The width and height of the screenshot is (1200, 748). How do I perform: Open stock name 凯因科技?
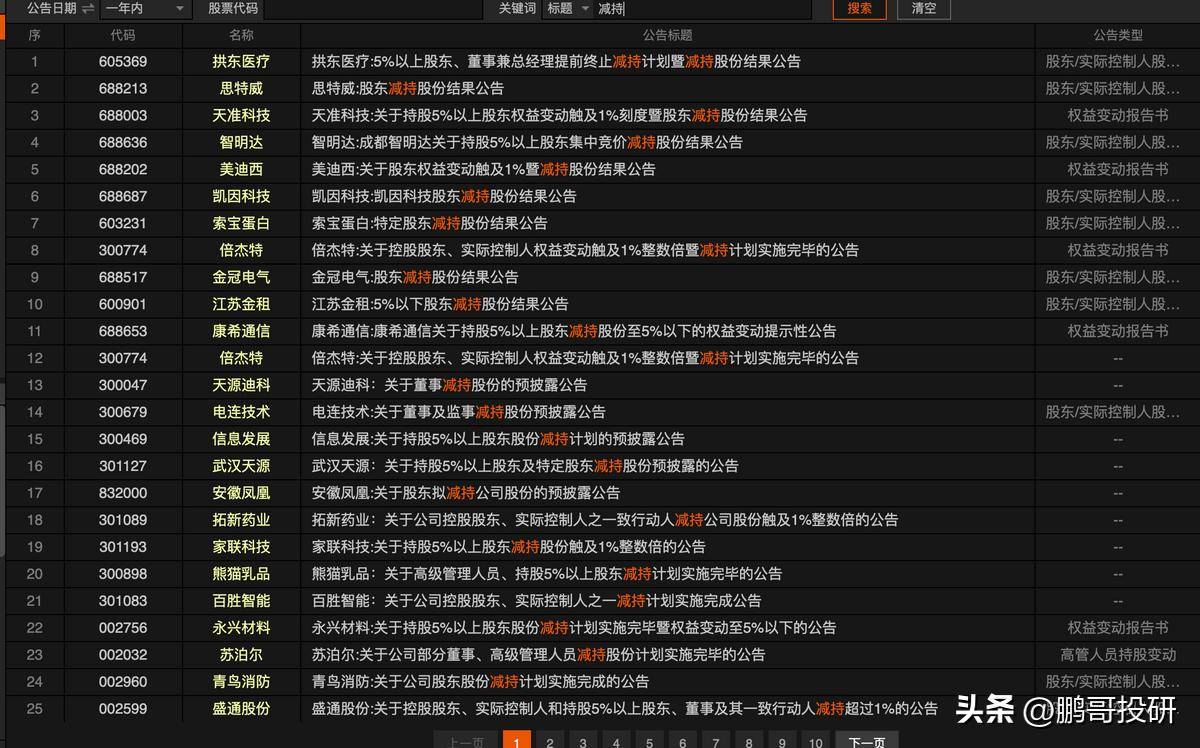click(x=241, y=197)
